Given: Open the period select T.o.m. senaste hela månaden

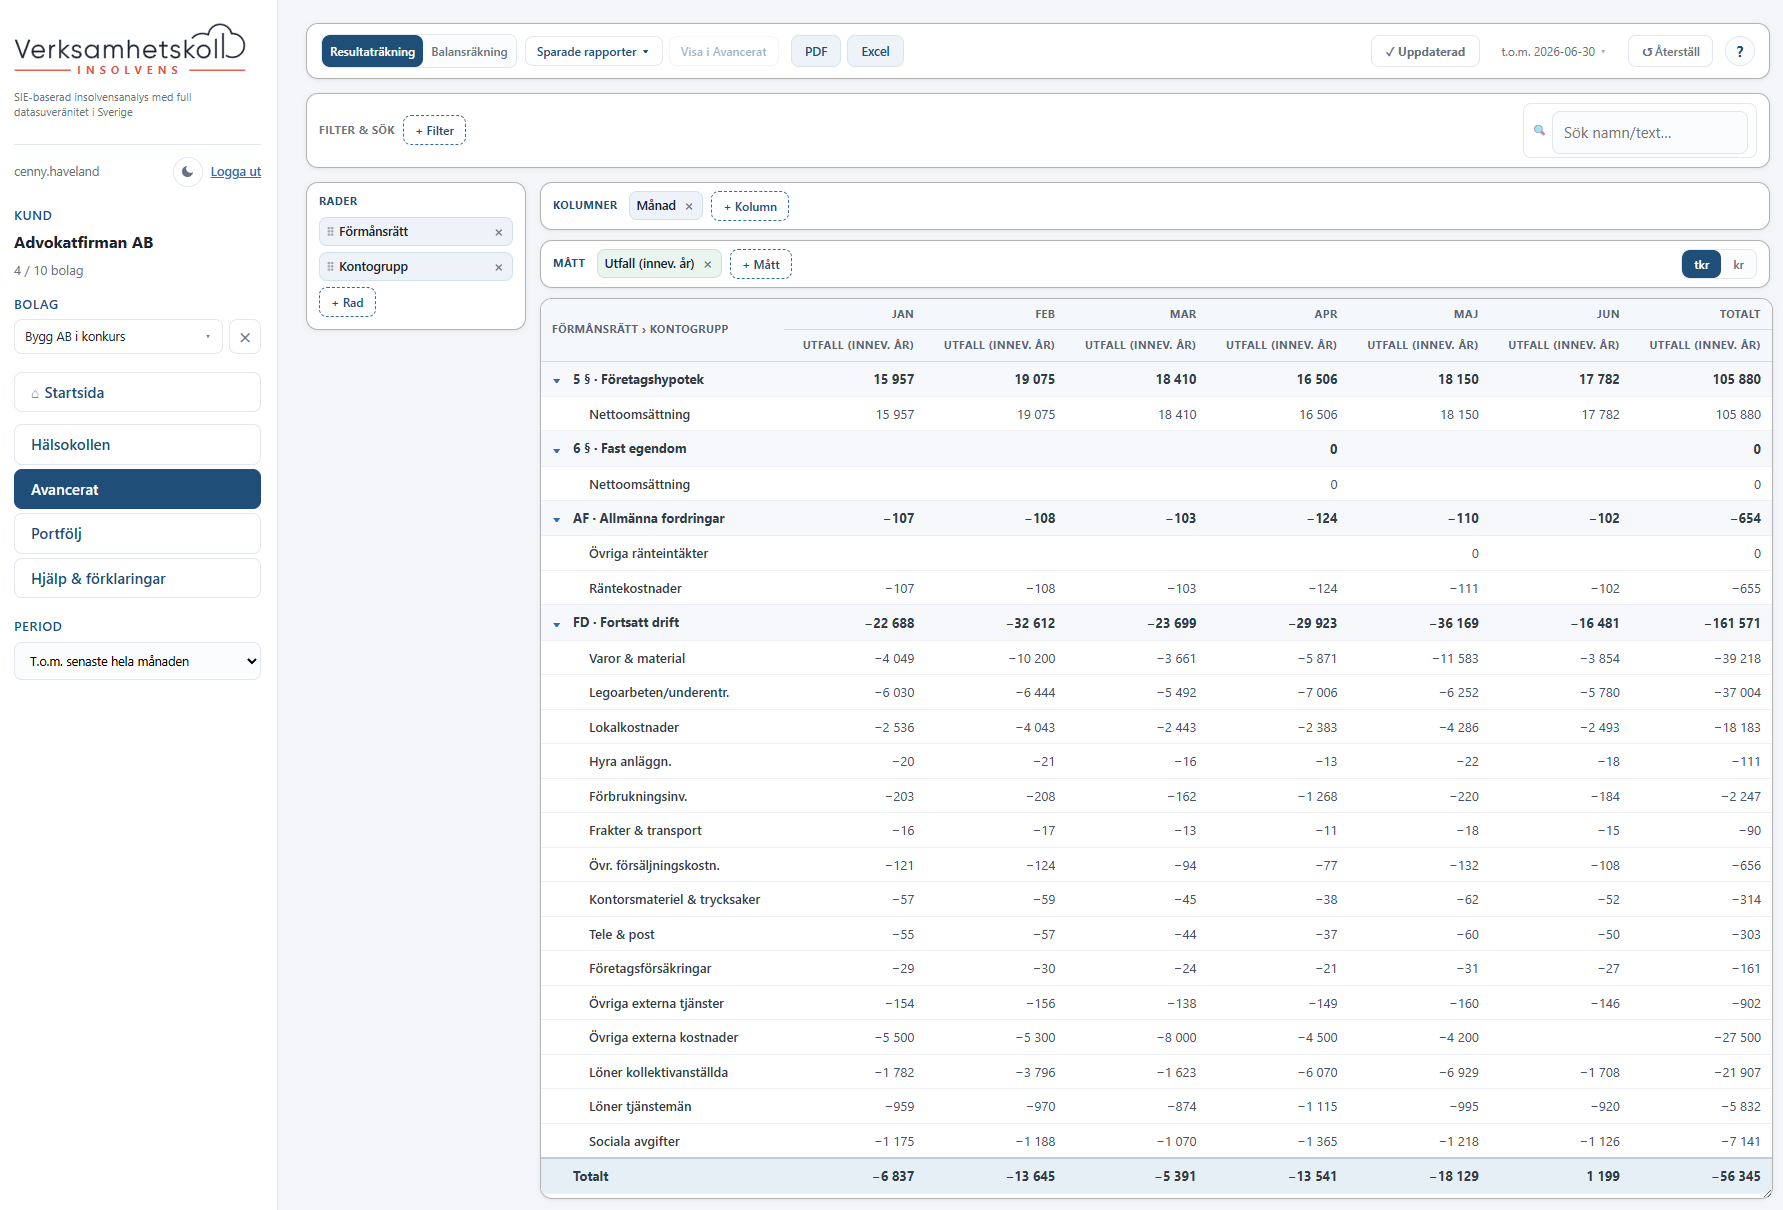Looking at the screenshot, I should tap(137, 661).
